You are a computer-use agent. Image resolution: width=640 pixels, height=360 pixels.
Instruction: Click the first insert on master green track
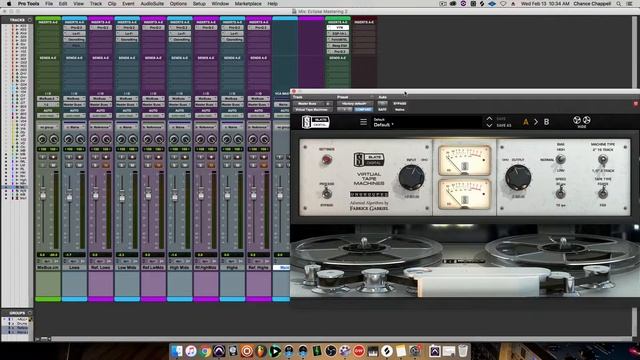tap(338, 27)
